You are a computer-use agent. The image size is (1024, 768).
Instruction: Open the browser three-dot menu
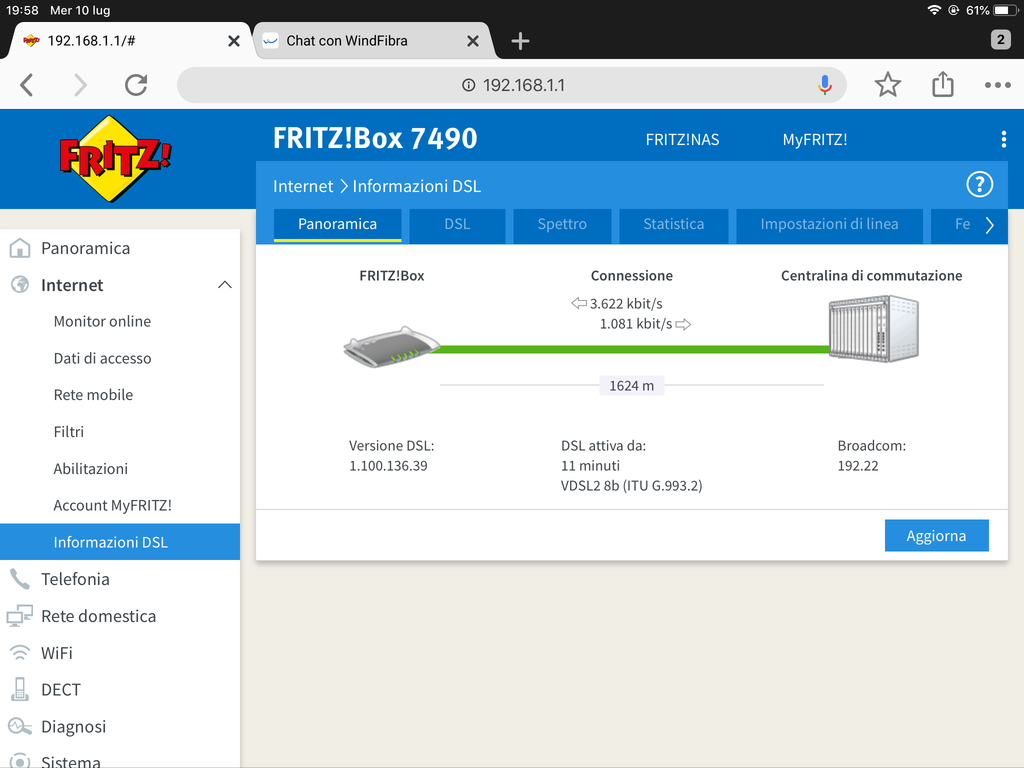997,85
